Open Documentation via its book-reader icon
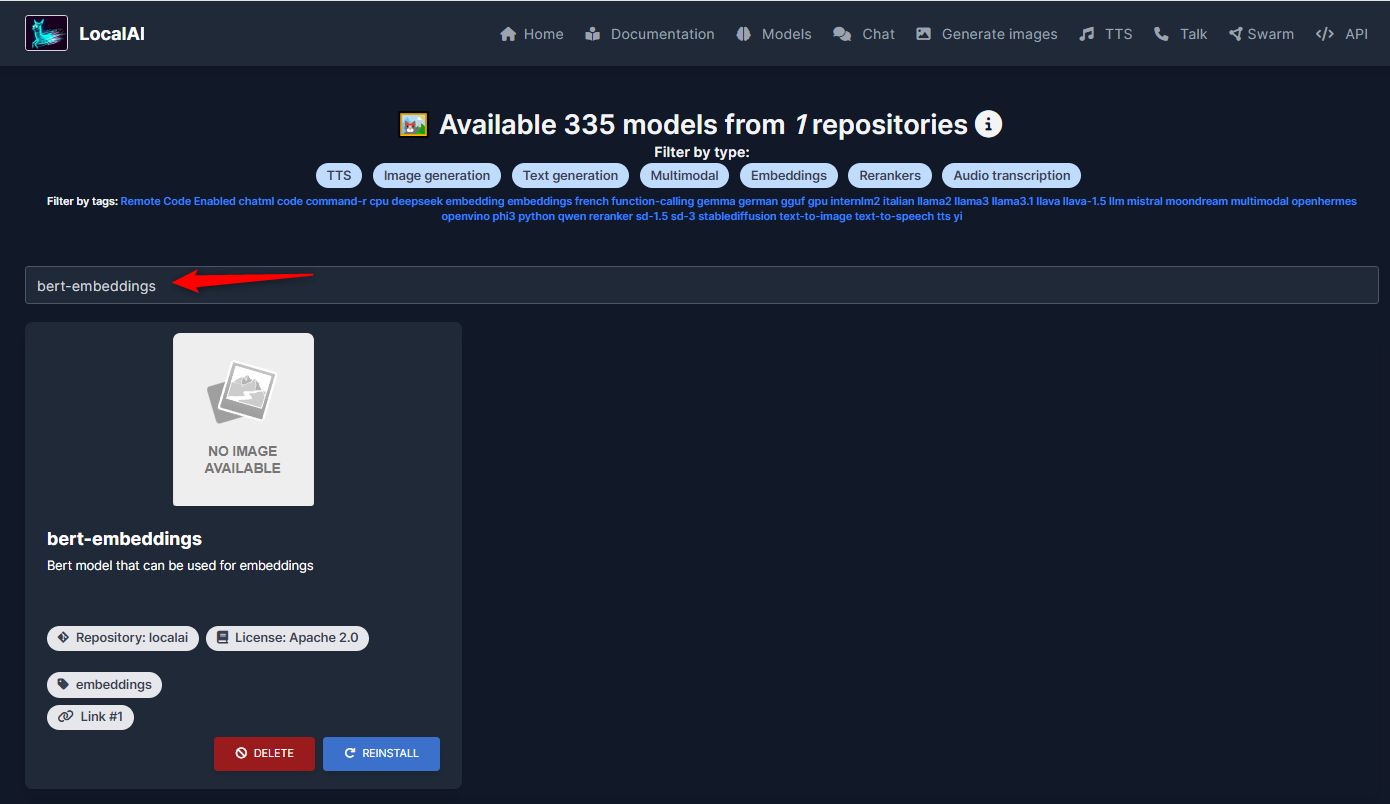 [593, 34]
